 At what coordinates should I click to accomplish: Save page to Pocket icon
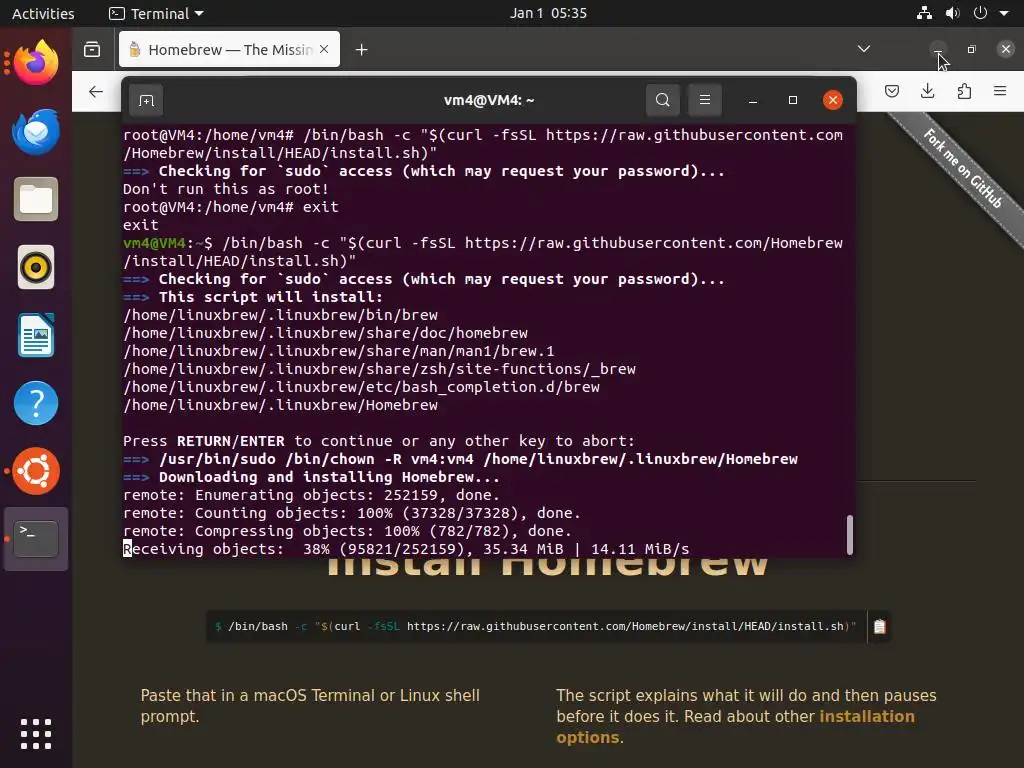(x=892, y=91)
